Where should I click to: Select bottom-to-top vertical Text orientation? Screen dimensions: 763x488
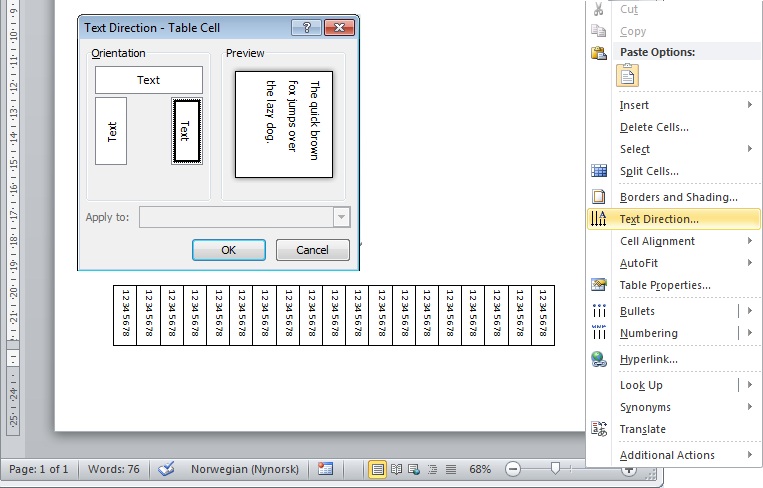click(x=111, y=131)
